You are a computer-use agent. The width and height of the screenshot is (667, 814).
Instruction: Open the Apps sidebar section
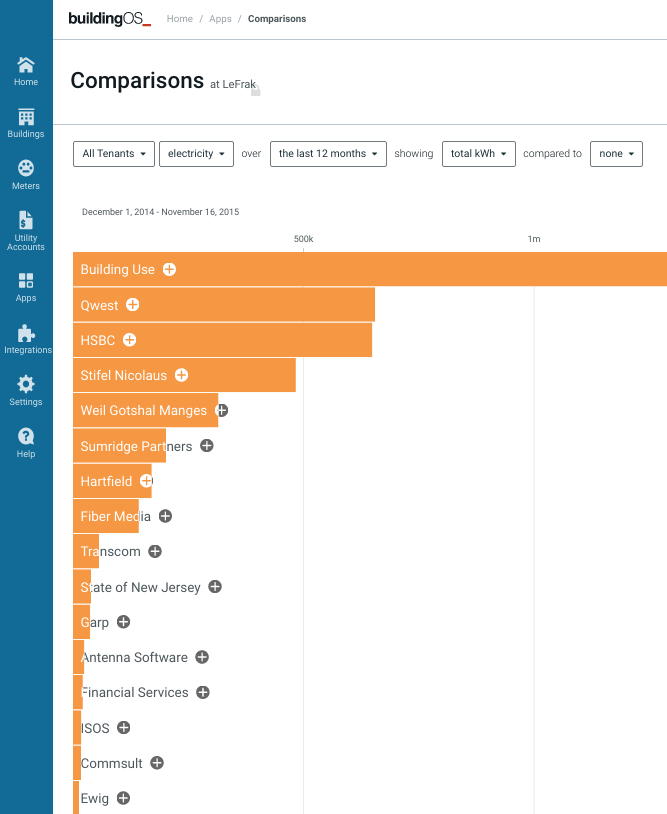coord(26,288)
